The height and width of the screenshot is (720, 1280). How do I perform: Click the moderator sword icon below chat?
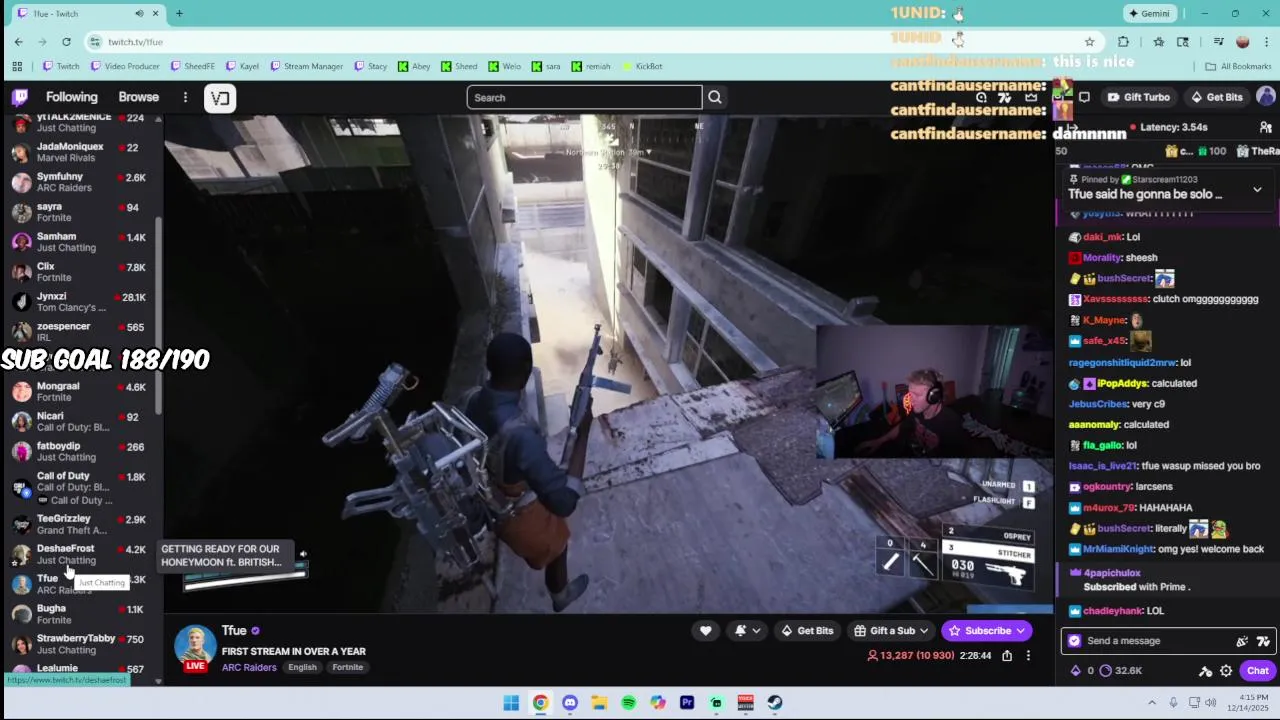pos(1205,671)
